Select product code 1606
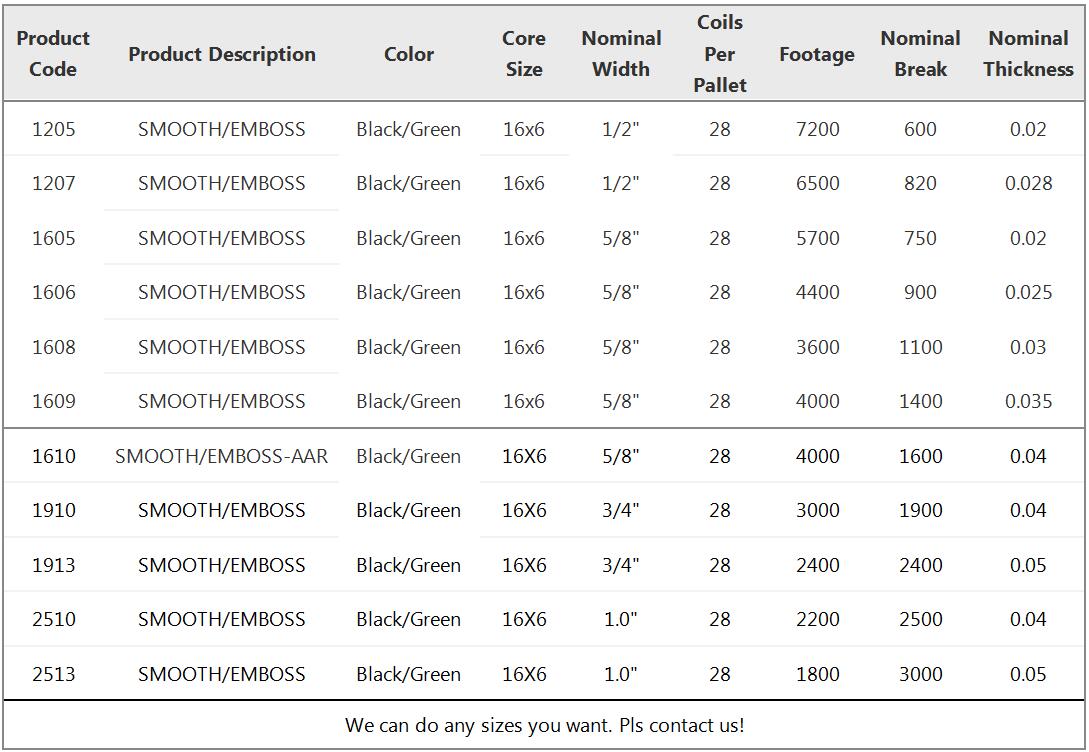This screenshot has height=752, width=1089. pos(53,292)
